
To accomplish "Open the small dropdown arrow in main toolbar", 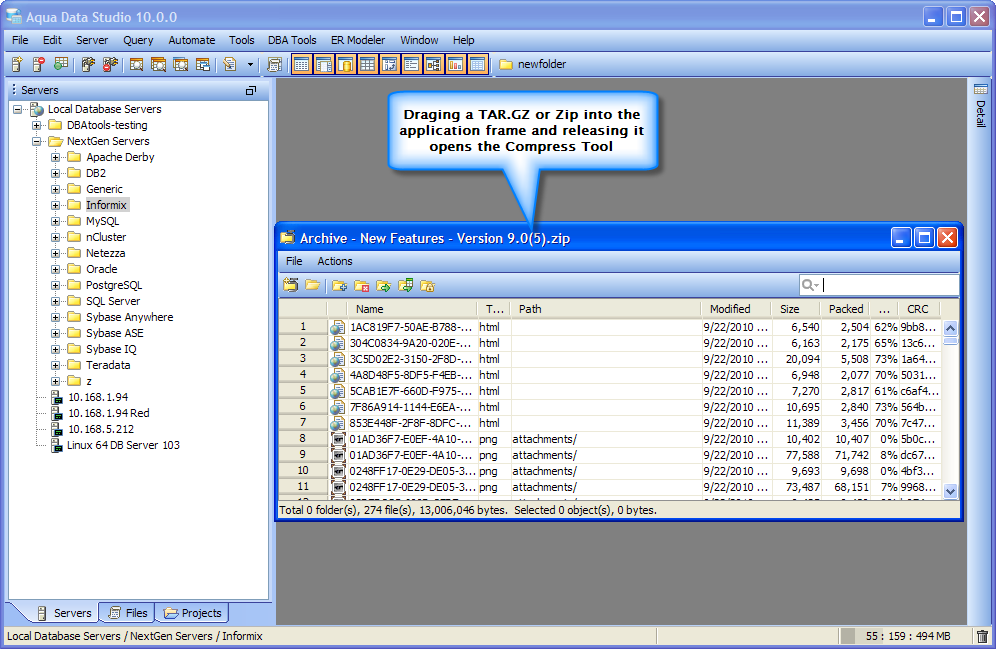I will tap(250, 64).
